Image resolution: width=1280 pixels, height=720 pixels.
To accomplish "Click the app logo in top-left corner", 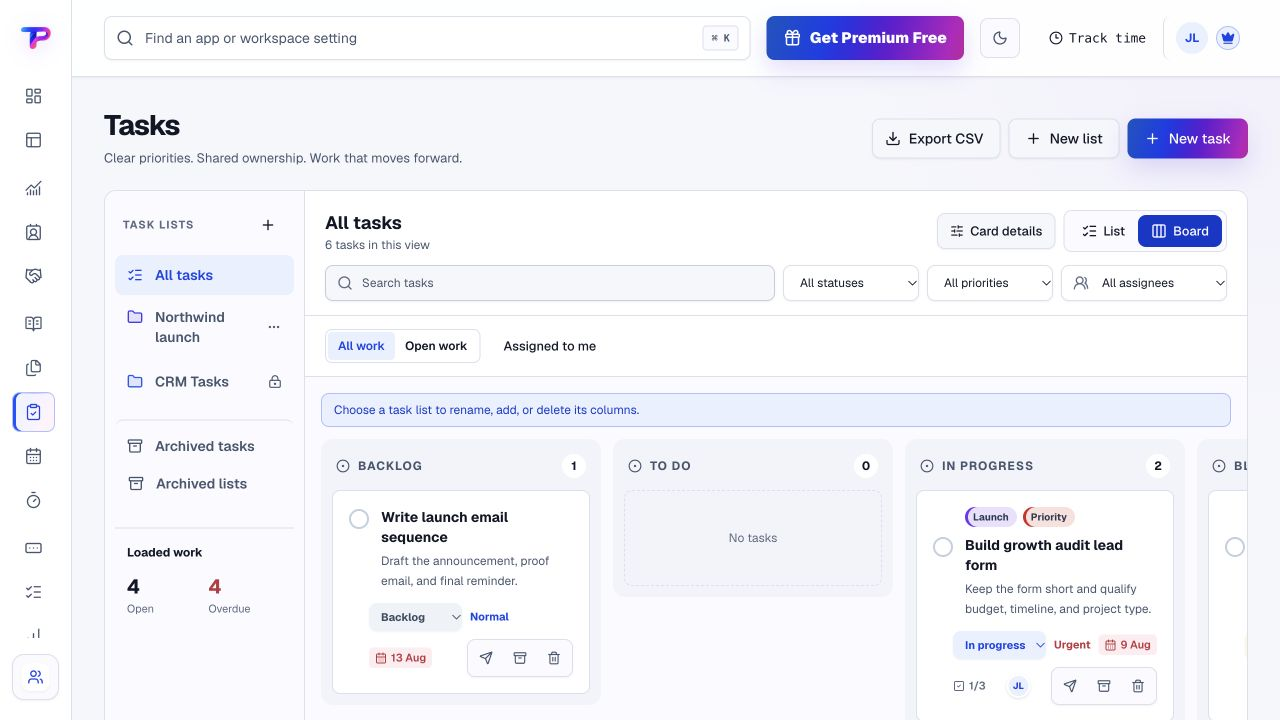I will click(x=35, y=38).
